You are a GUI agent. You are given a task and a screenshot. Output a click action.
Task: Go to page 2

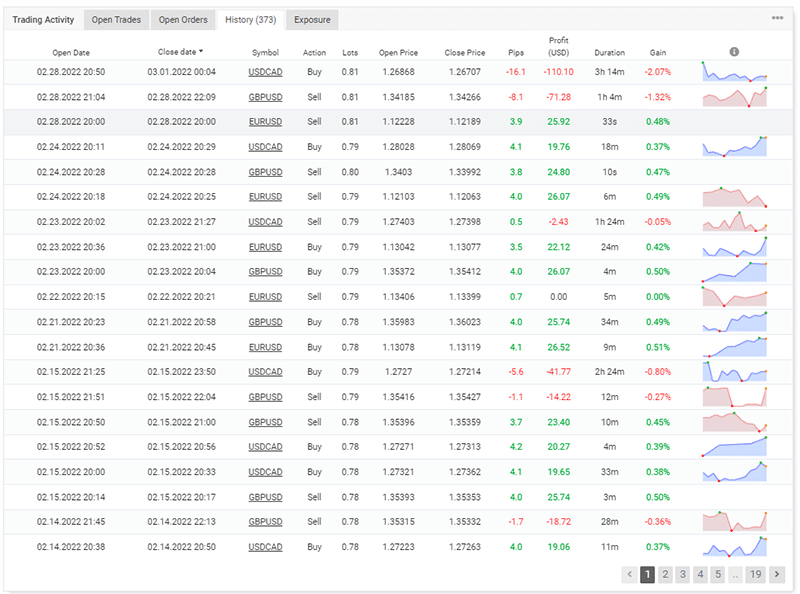coord(665,574)
